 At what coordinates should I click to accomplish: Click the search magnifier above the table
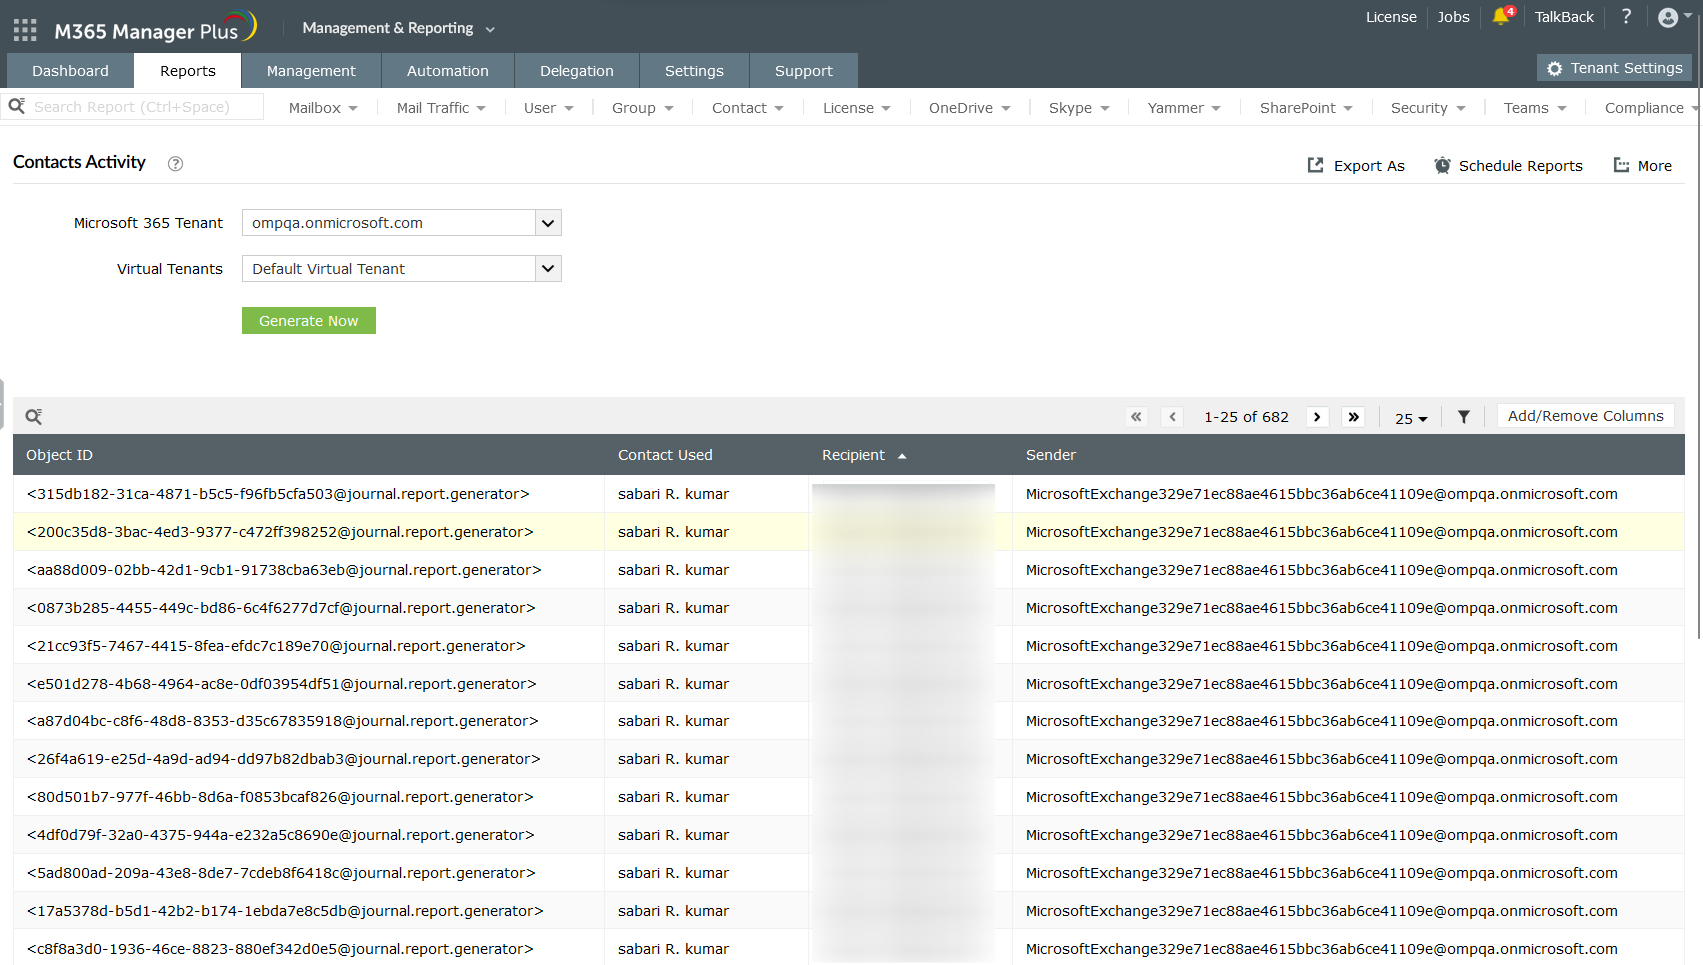[x=34, y=416]
